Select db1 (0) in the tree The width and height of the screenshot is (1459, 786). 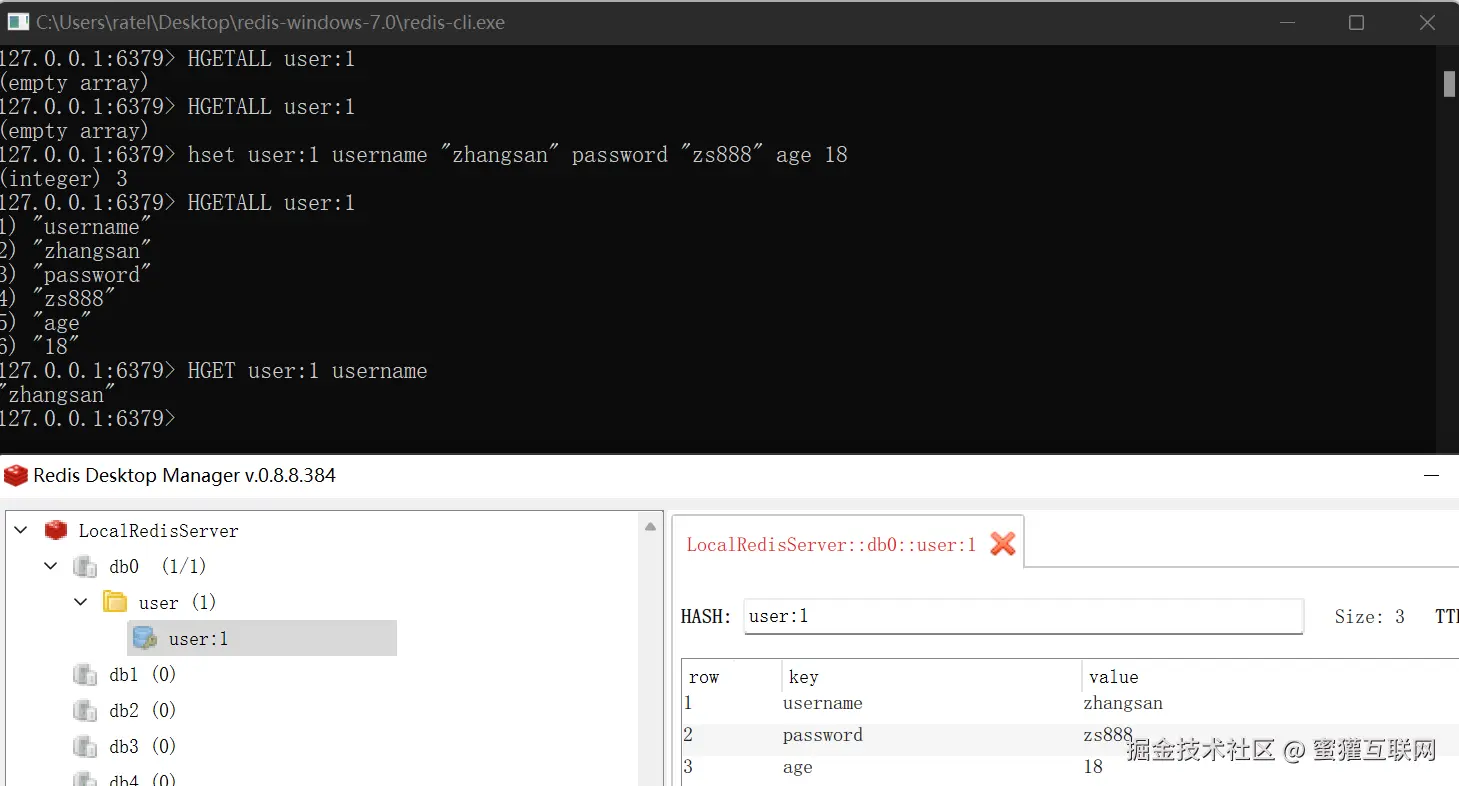[x=143, y=675]
